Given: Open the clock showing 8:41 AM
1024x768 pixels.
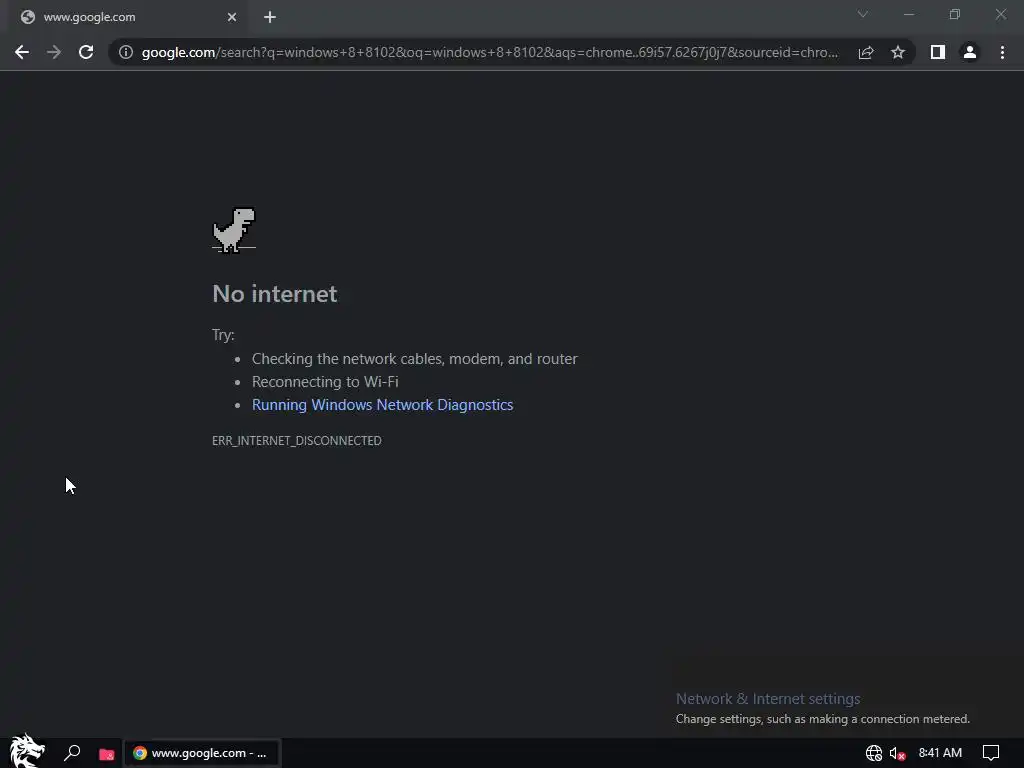Looking at the screenshot, I should click(x=940, y=753).
